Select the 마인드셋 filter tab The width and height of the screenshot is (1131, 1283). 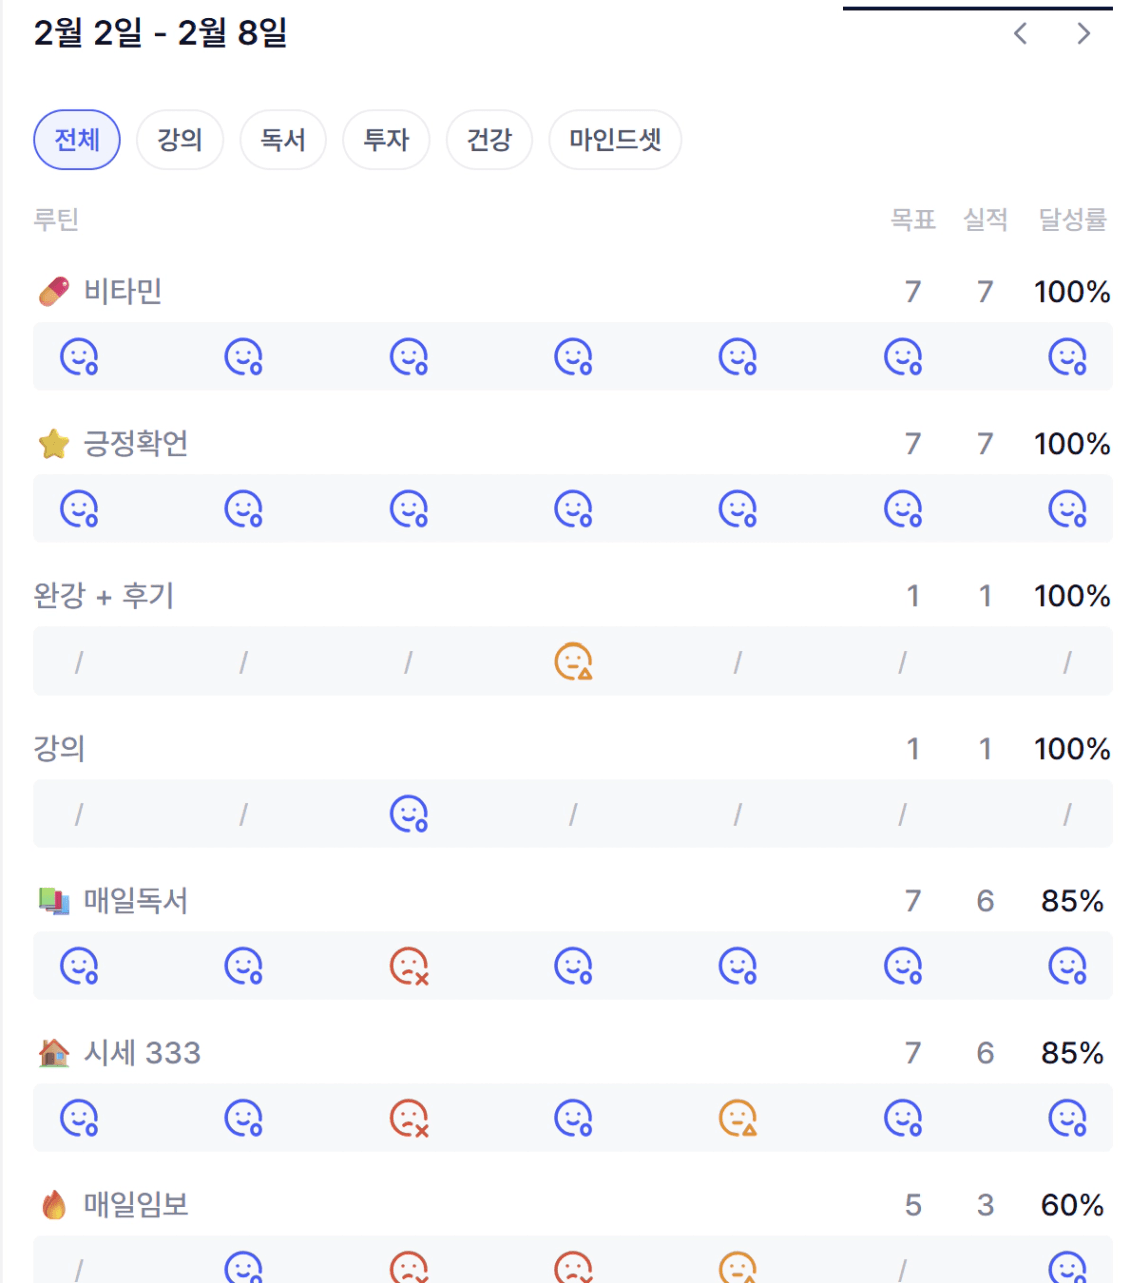tap(615, 140)
